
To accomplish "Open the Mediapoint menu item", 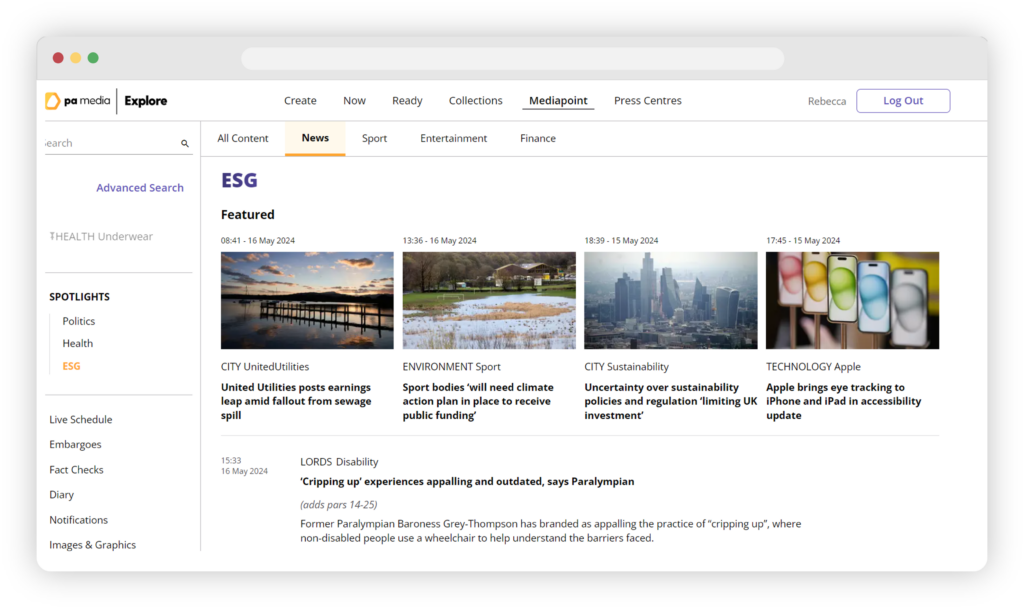I will click(x=558, y=101).
